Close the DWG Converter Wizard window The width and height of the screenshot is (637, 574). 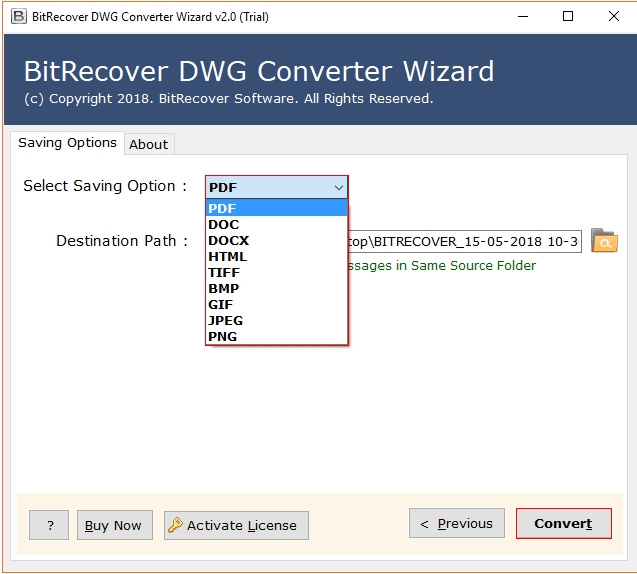point(613,17)
